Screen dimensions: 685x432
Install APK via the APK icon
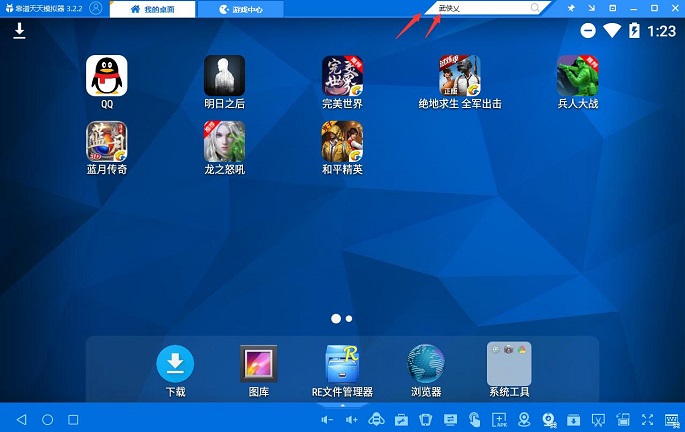tap(499, 420)
